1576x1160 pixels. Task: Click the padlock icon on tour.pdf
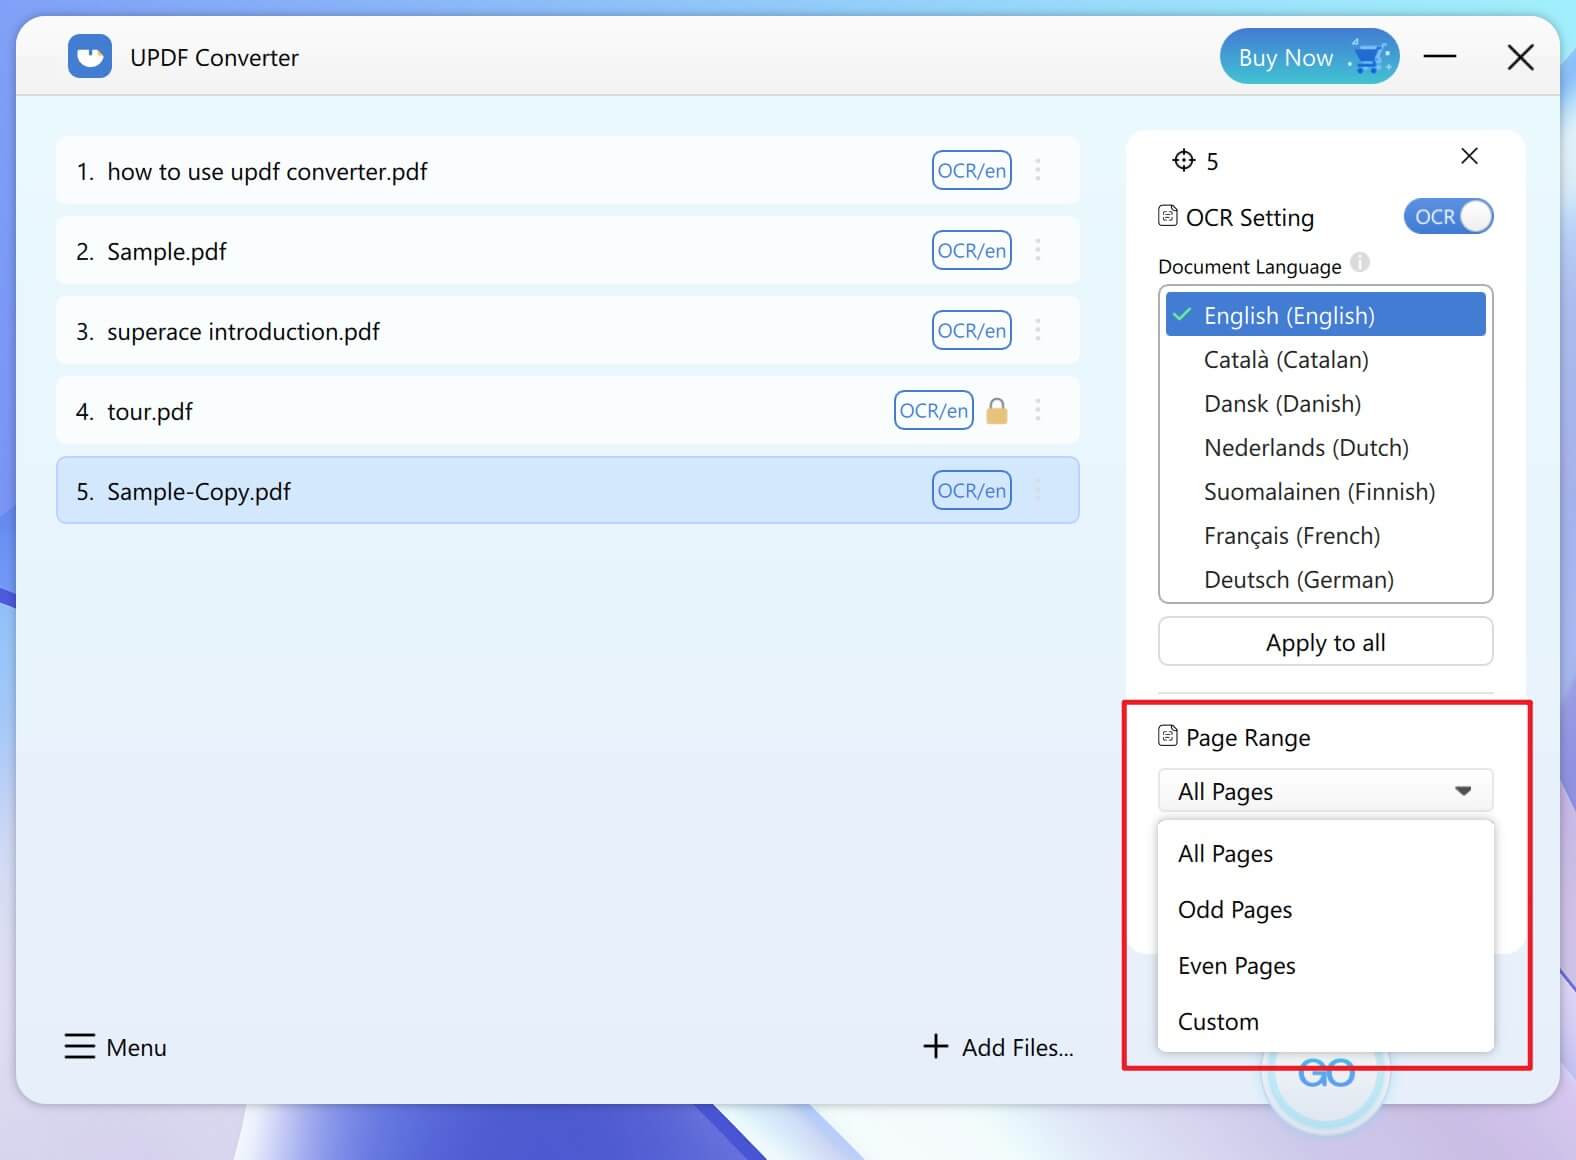[997, 410]
